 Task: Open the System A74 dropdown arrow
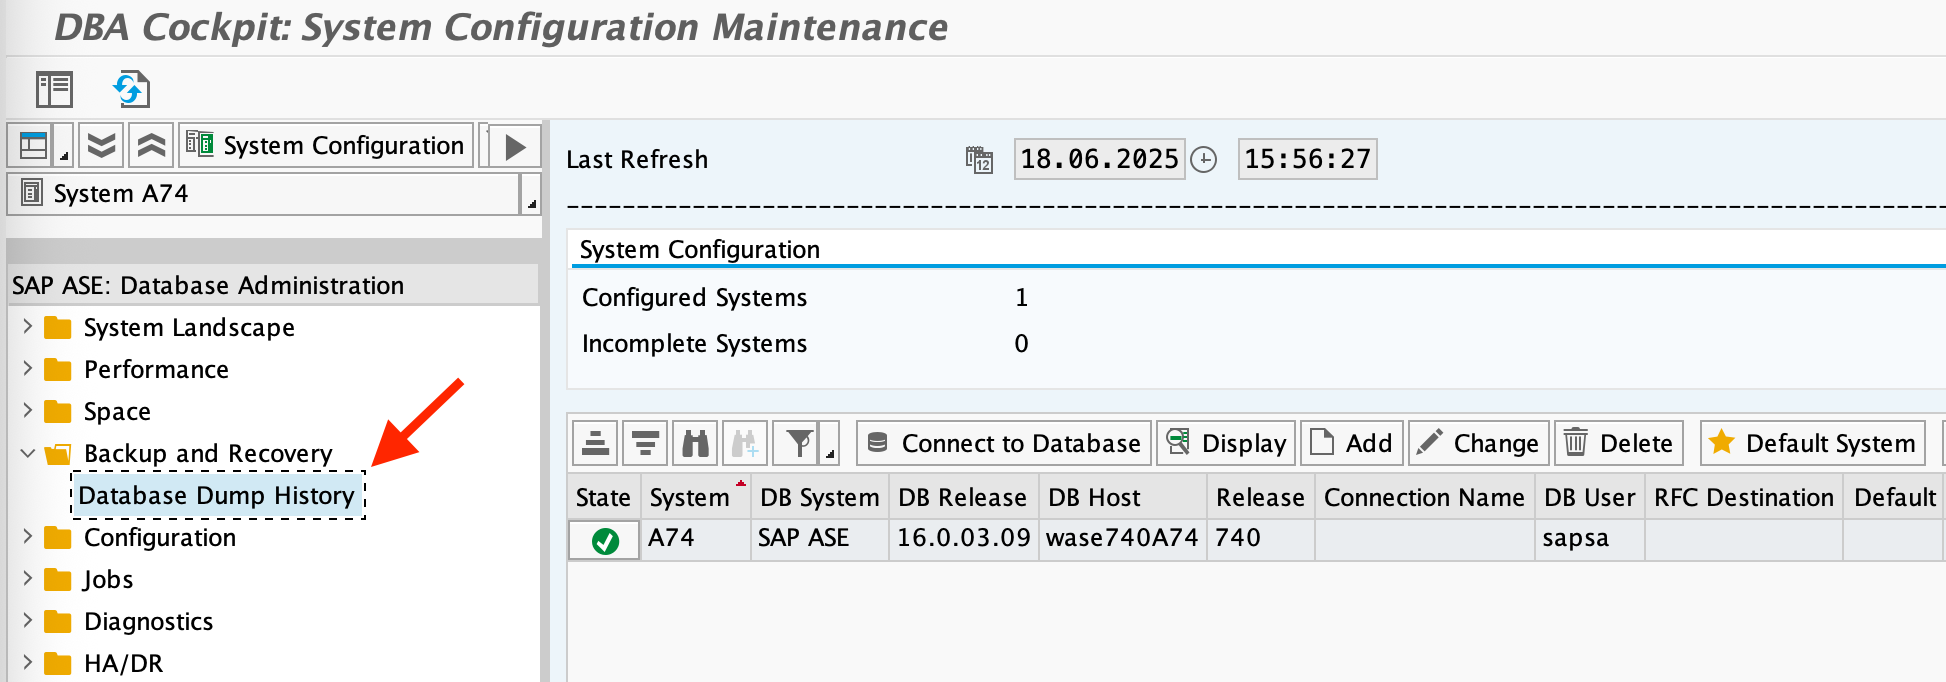(x=531, y=195)
